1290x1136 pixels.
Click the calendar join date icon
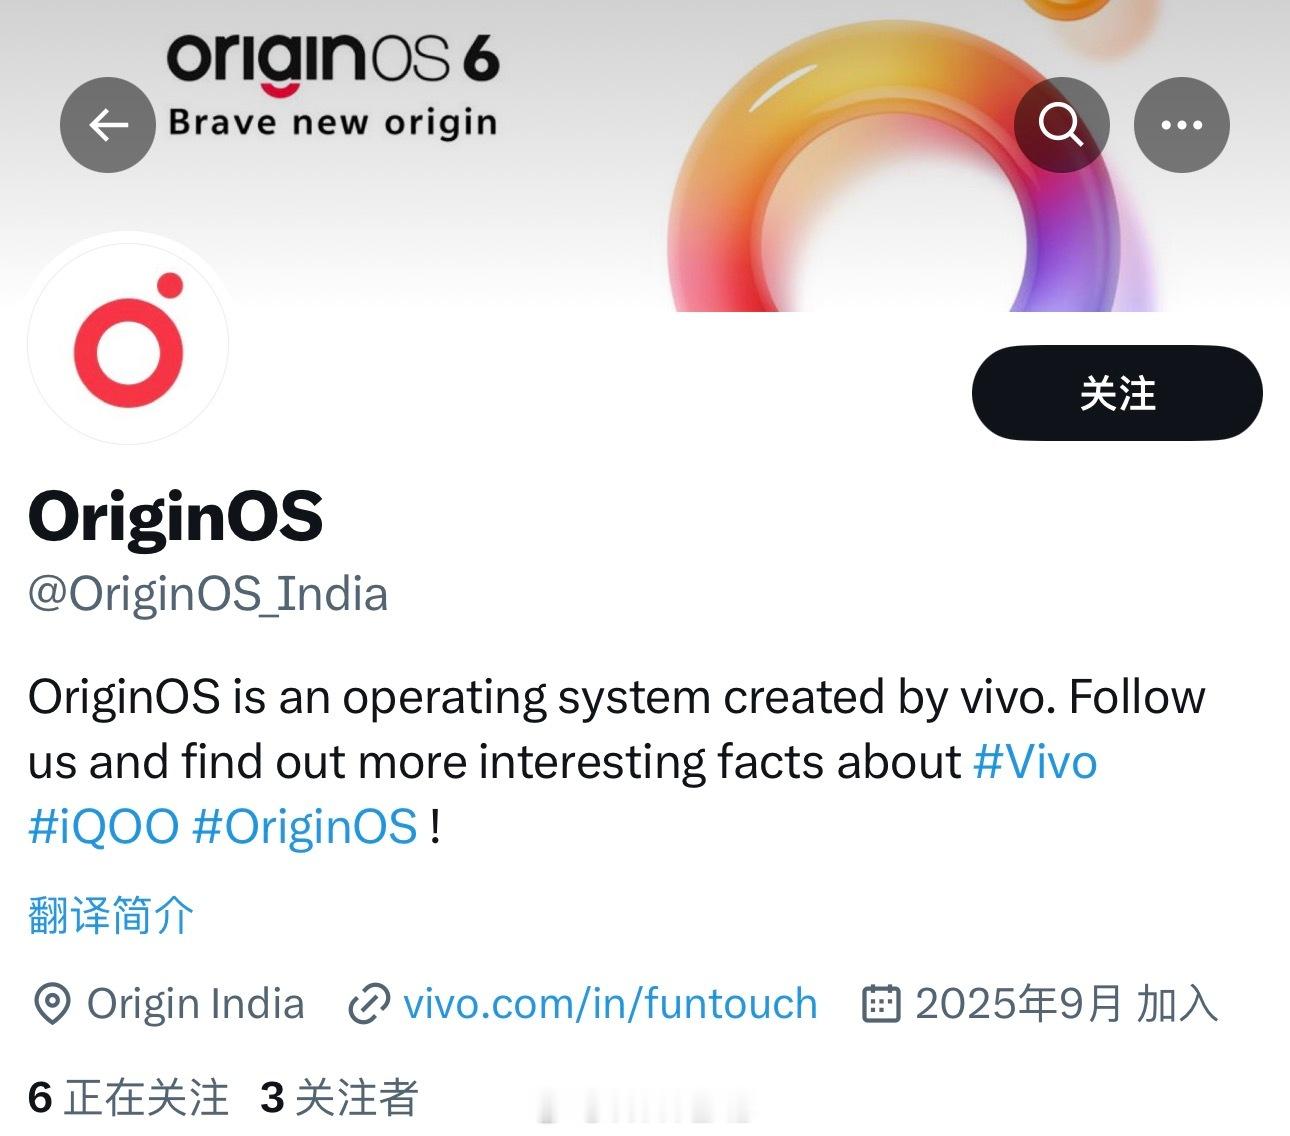click(x=881, y=1004)
